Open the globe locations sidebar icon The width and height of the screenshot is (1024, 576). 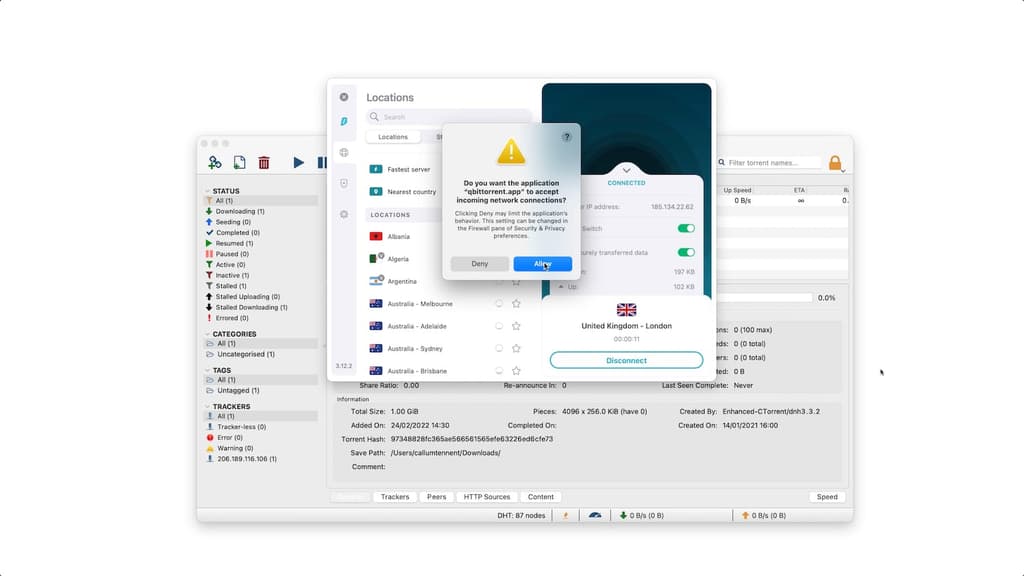point(344,153)
